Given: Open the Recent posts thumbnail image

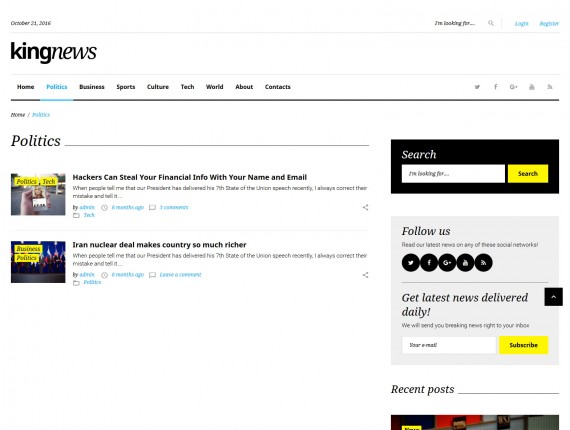Looking at the screenshot, I should click(475, 422).
